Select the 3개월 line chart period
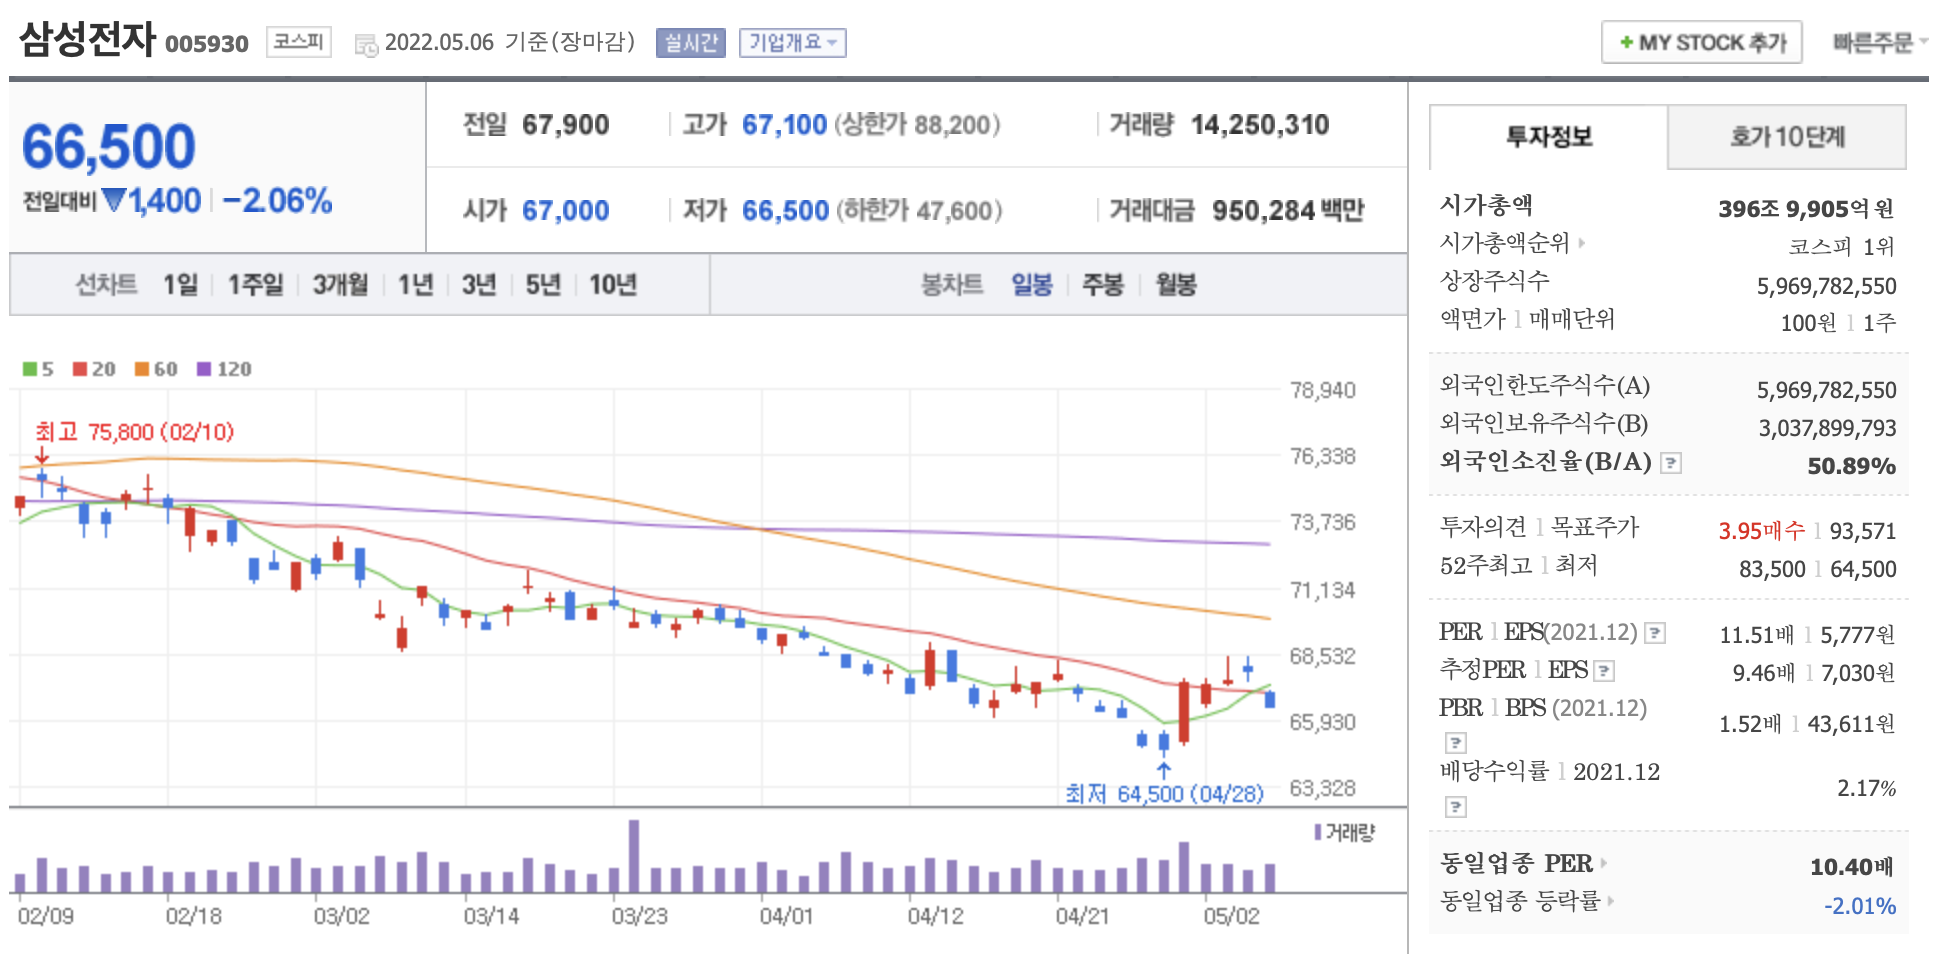The height and width of the screenshot is (954, 1952). [x=341, y=285]
